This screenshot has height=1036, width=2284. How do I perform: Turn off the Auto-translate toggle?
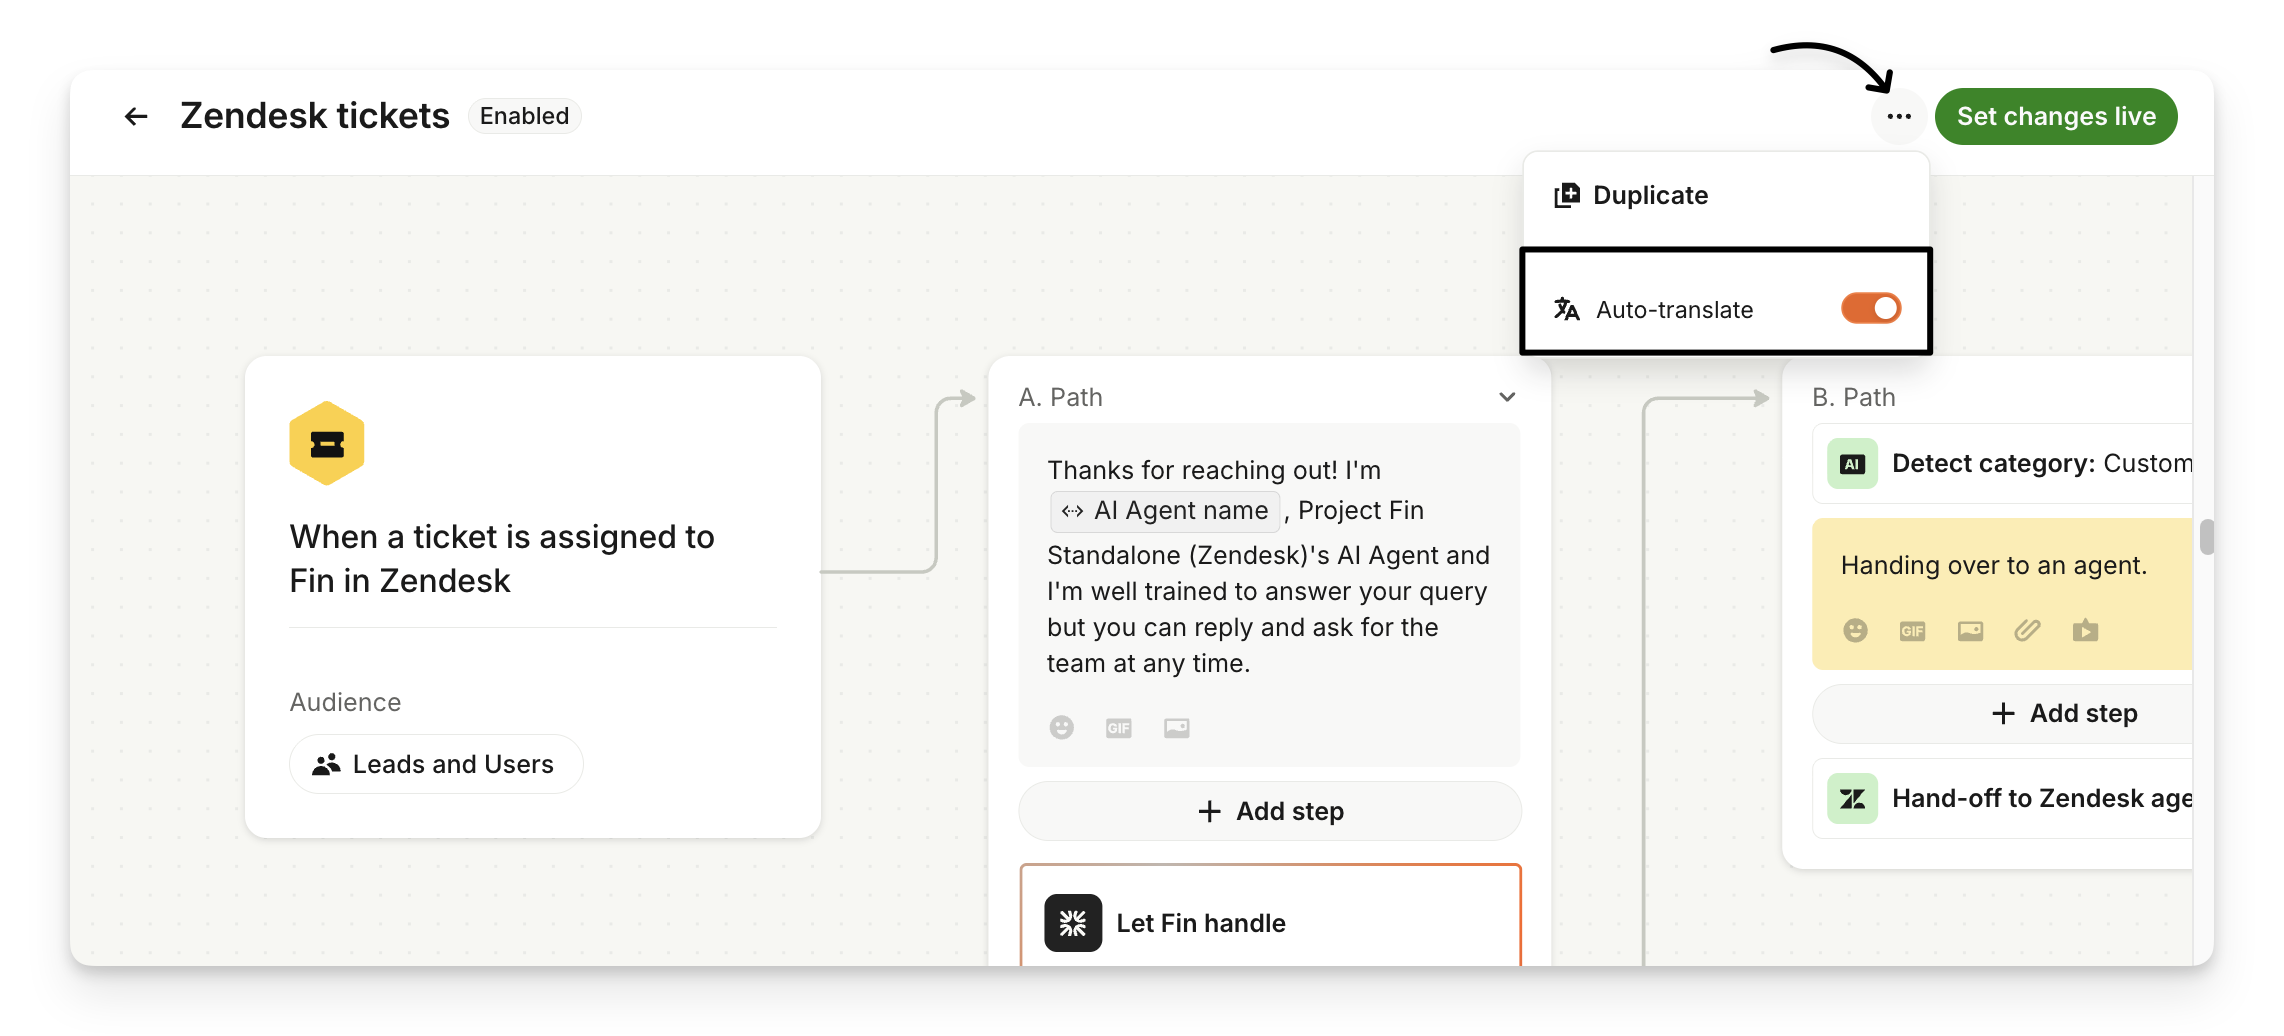pyautogui.click(x=1870, y=309)
